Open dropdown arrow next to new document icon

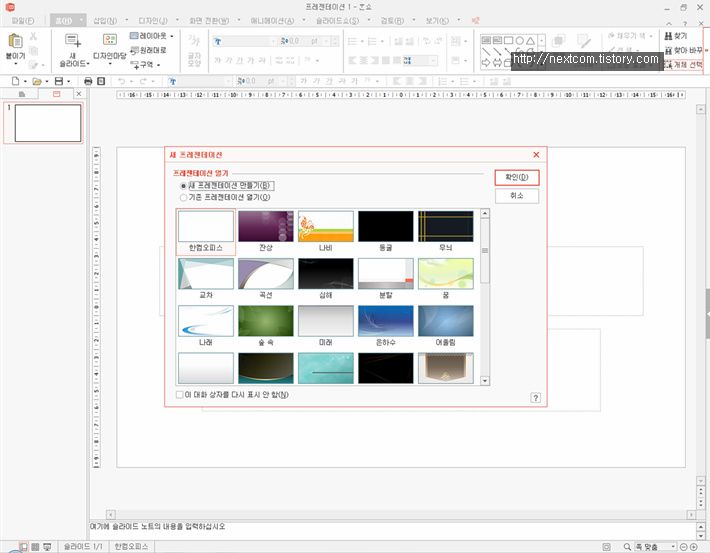pyautogui.click(x=25, y=82)
